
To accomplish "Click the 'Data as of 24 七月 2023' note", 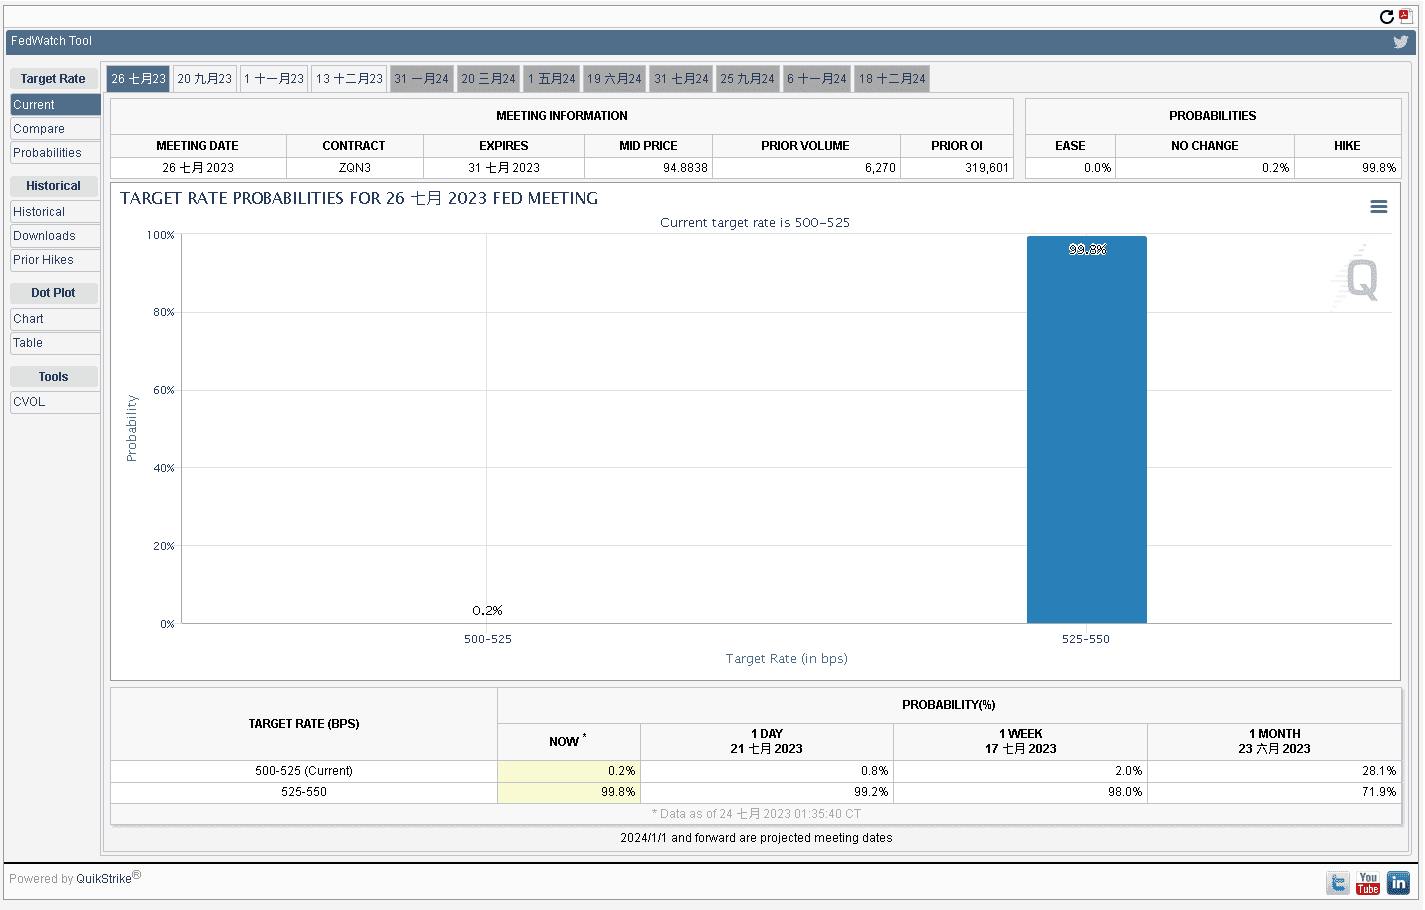I will (756, 814).
